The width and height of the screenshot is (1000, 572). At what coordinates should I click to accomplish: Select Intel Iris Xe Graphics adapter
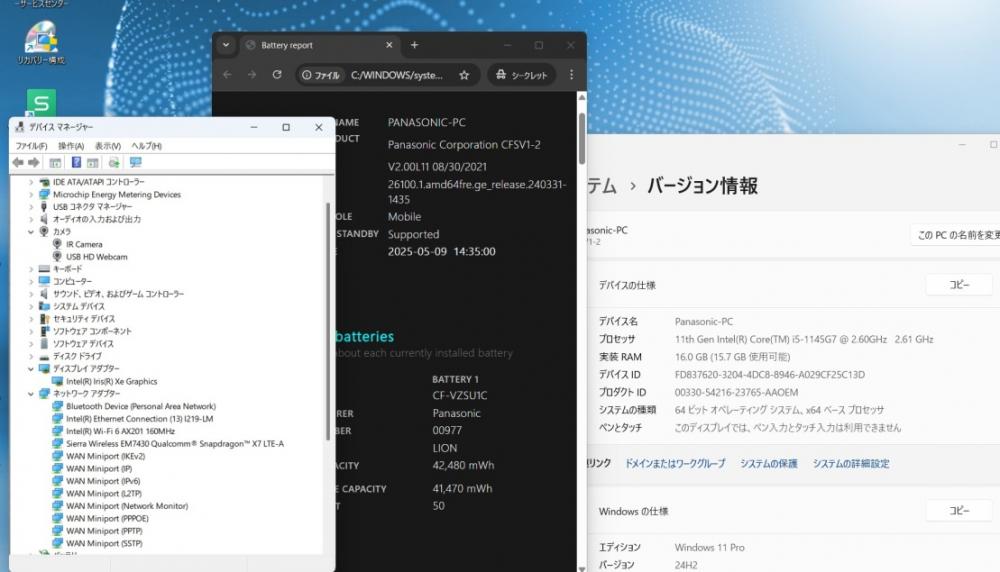point(111,381)
